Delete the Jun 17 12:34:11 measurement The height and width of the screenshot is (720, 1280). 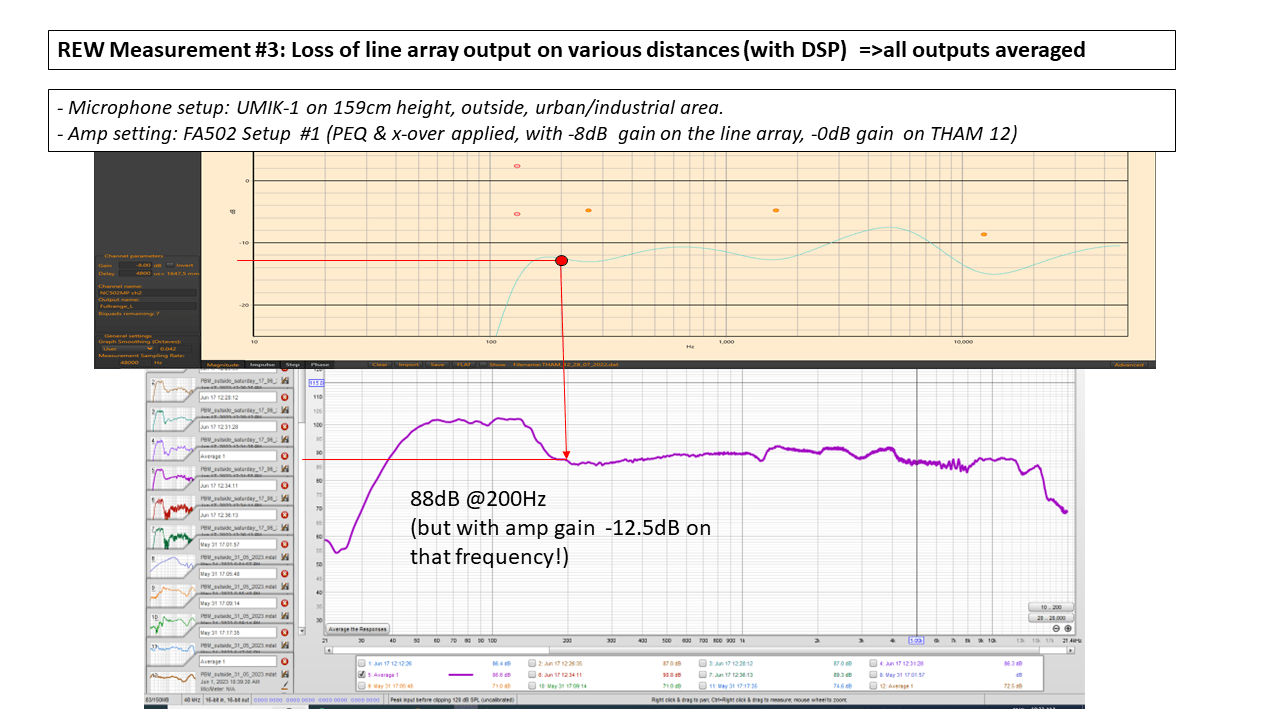pos(284,485)
